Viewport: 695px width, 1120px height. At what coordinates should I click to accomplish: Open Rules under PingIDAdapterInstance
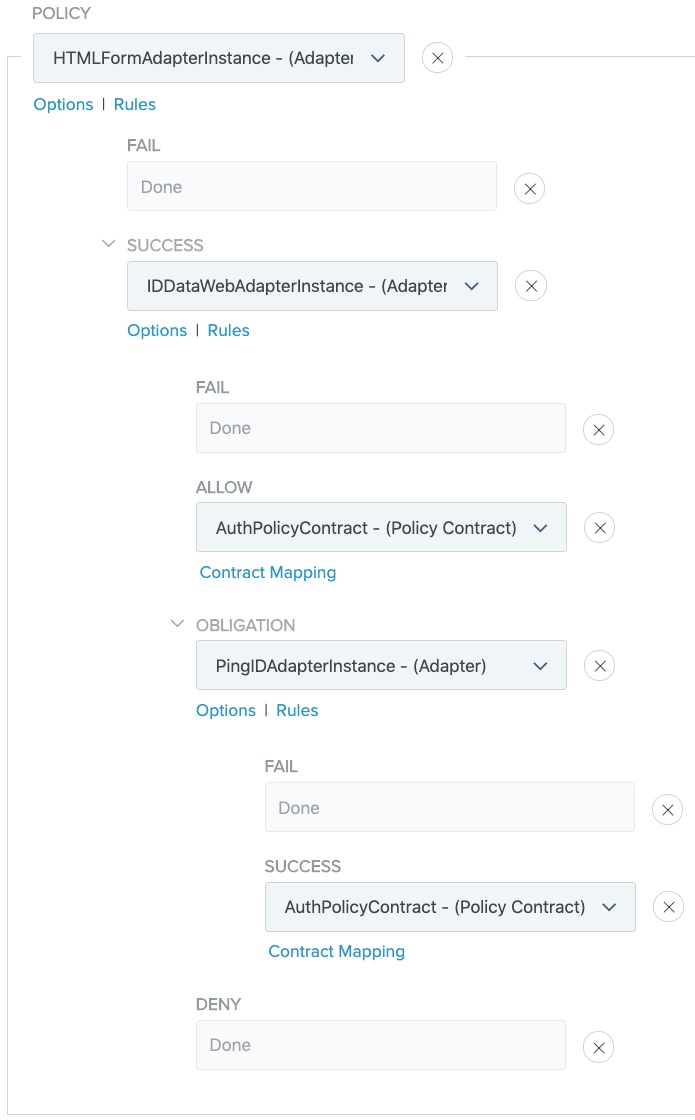[x=297, y=710]
